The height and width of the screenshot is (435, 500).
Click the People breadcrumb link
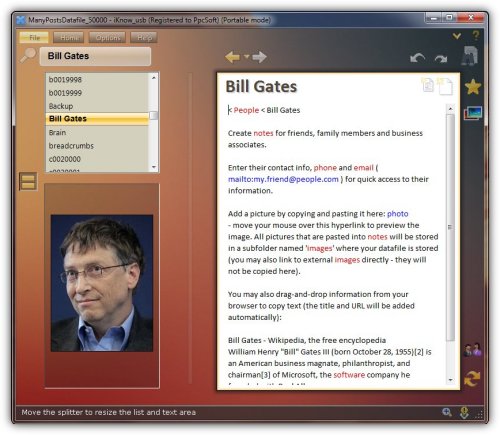pyautogui.click(x=246, y=110)
